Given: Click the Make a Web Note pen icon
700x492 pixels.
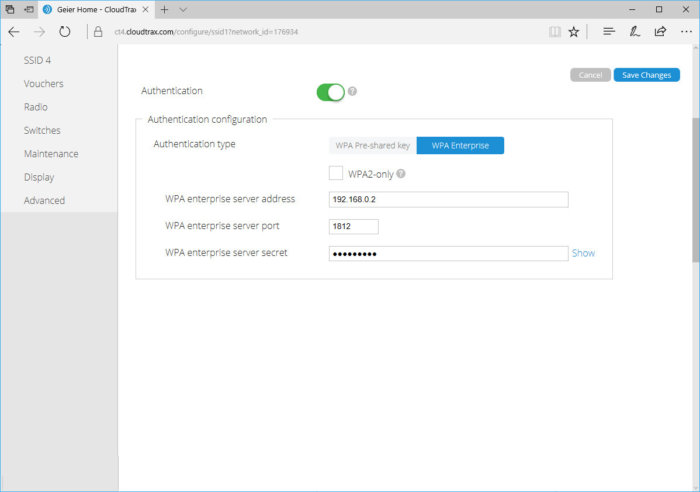Looking at the screenshot, I should 634,32.
